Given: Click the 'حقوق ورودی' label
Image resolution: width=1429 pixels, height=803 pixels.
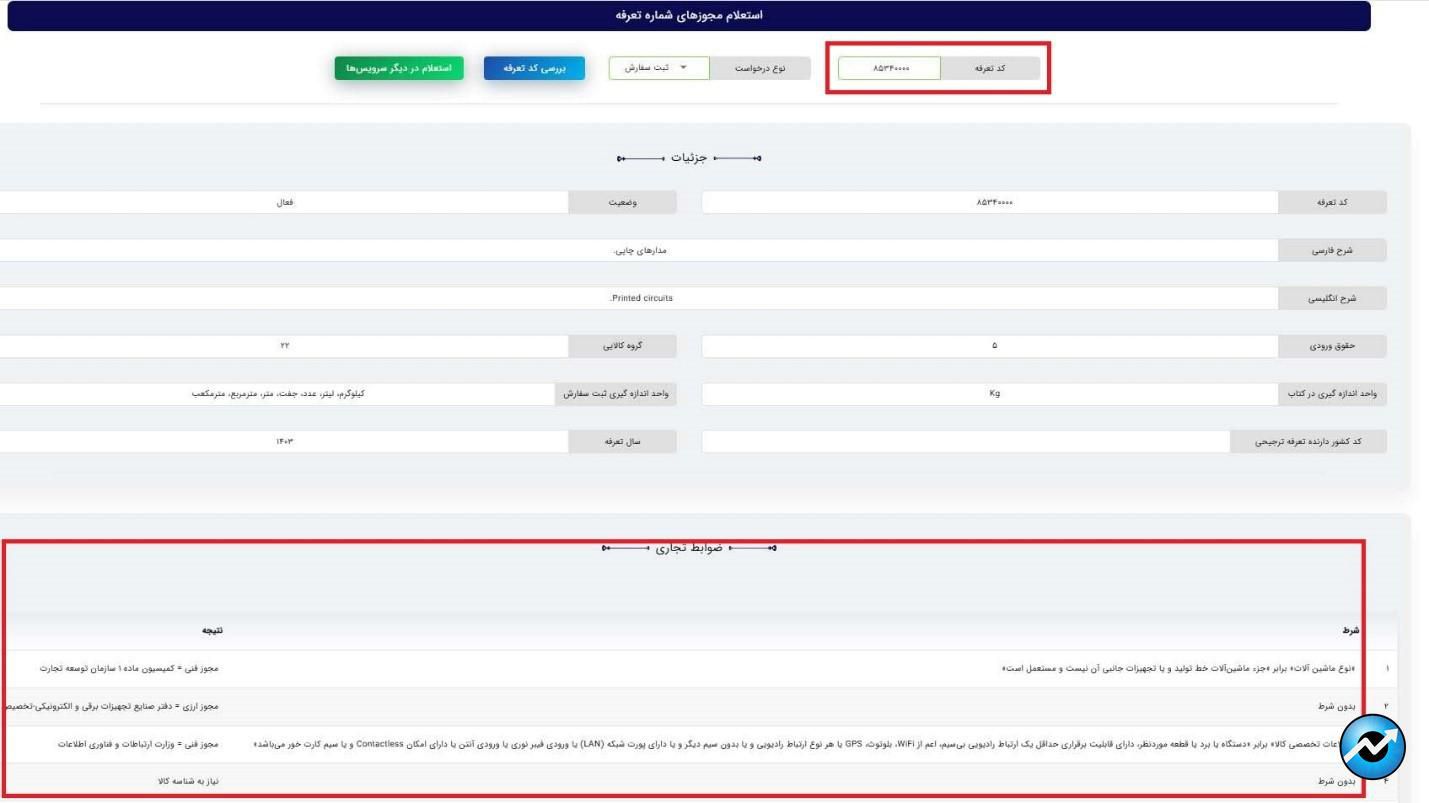Looking at the screenshot, I should tap(1332, 346).
